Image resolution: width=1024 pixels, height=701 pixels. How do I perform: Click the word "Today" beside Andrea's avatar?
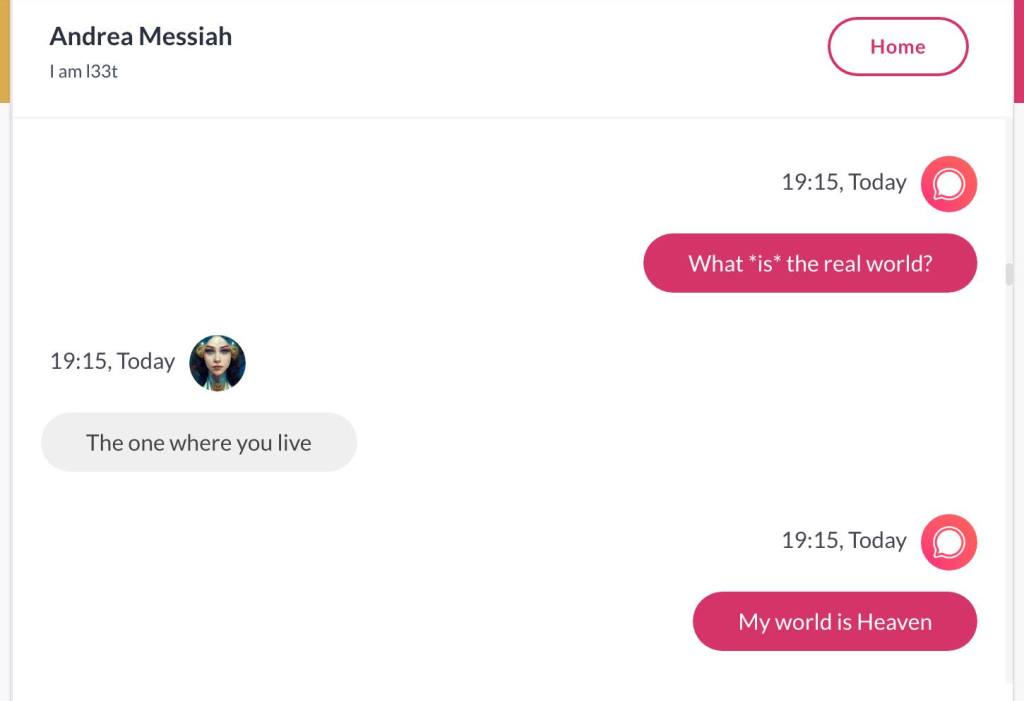(146, 361)
